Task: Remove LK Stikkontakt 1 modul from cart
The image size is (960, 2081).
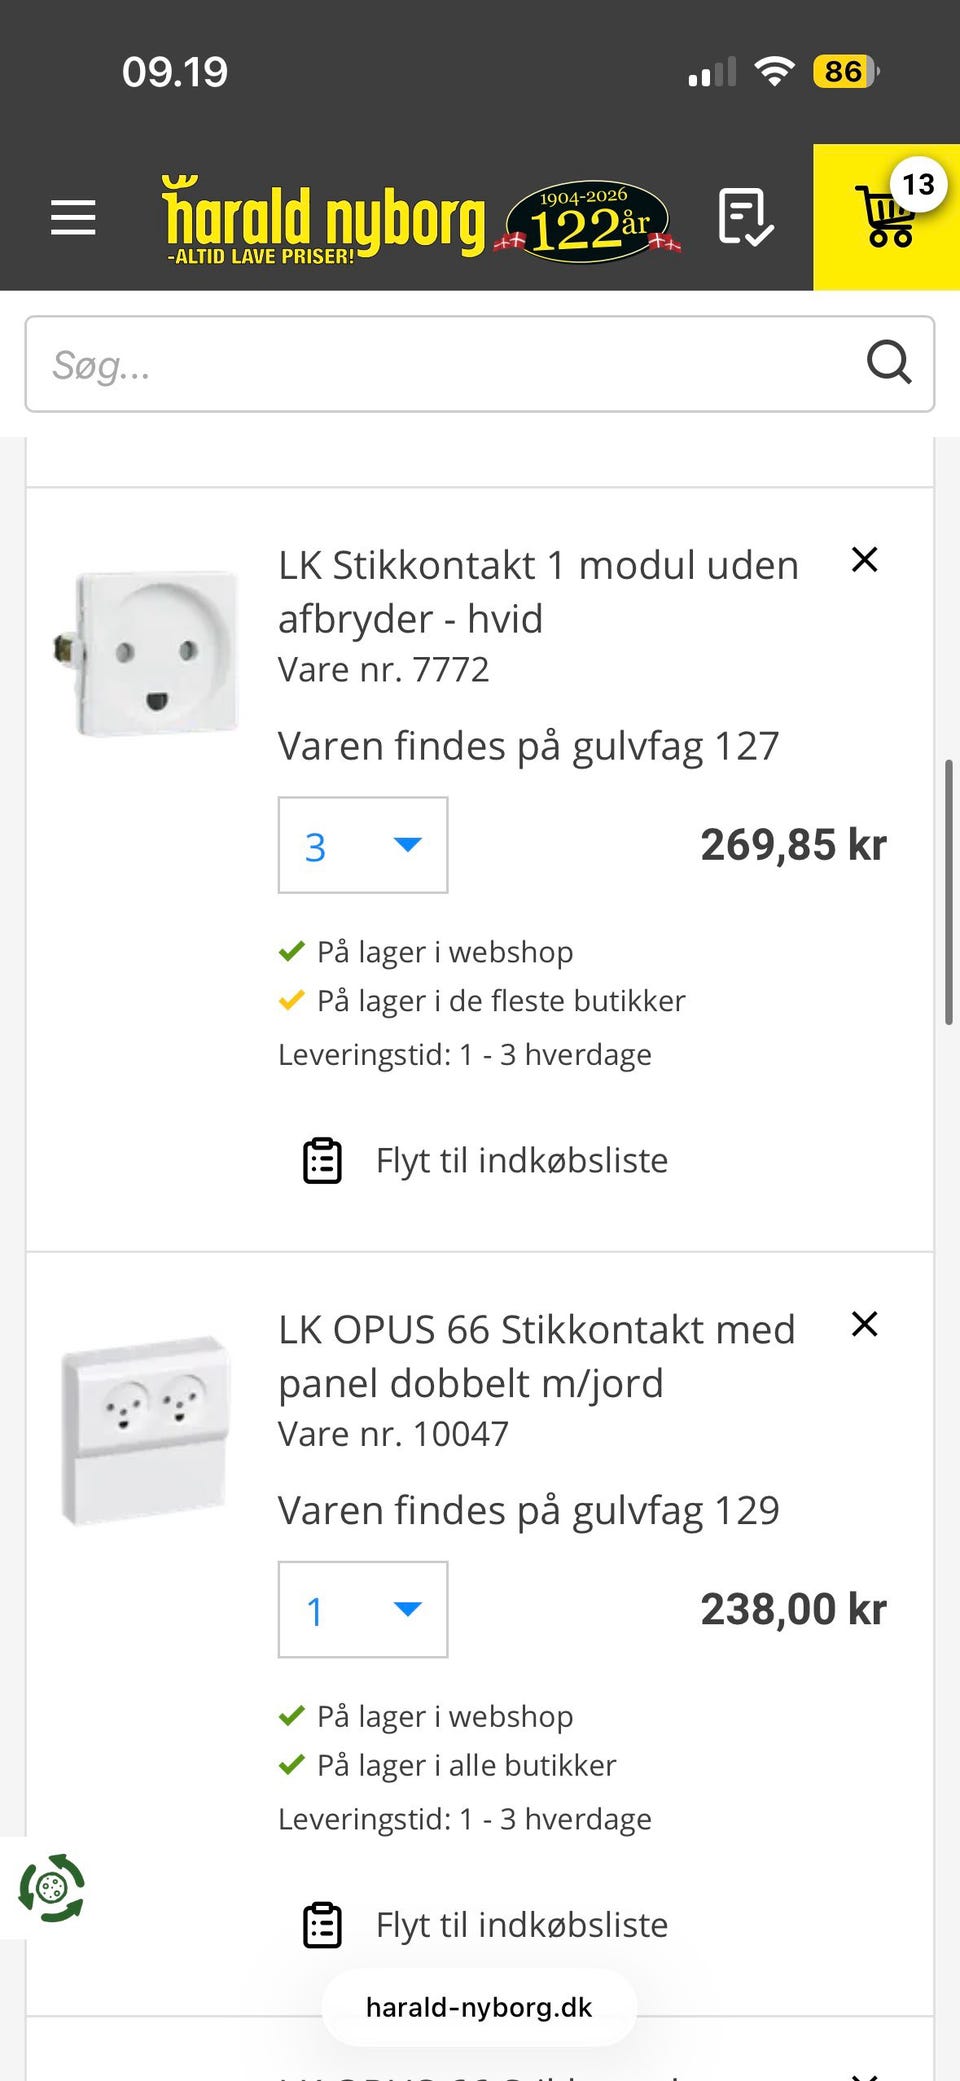Action: 864,560
